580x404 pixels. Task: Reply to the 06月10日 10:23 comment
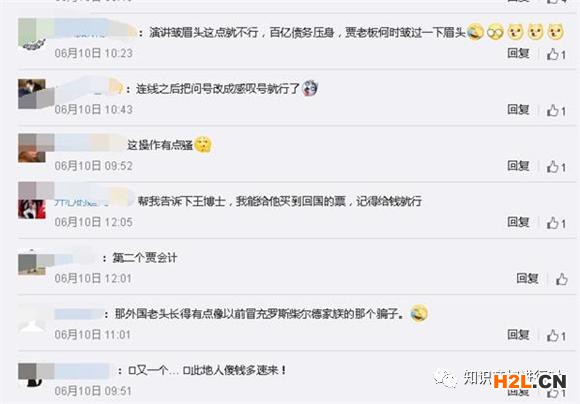(518, 54)
